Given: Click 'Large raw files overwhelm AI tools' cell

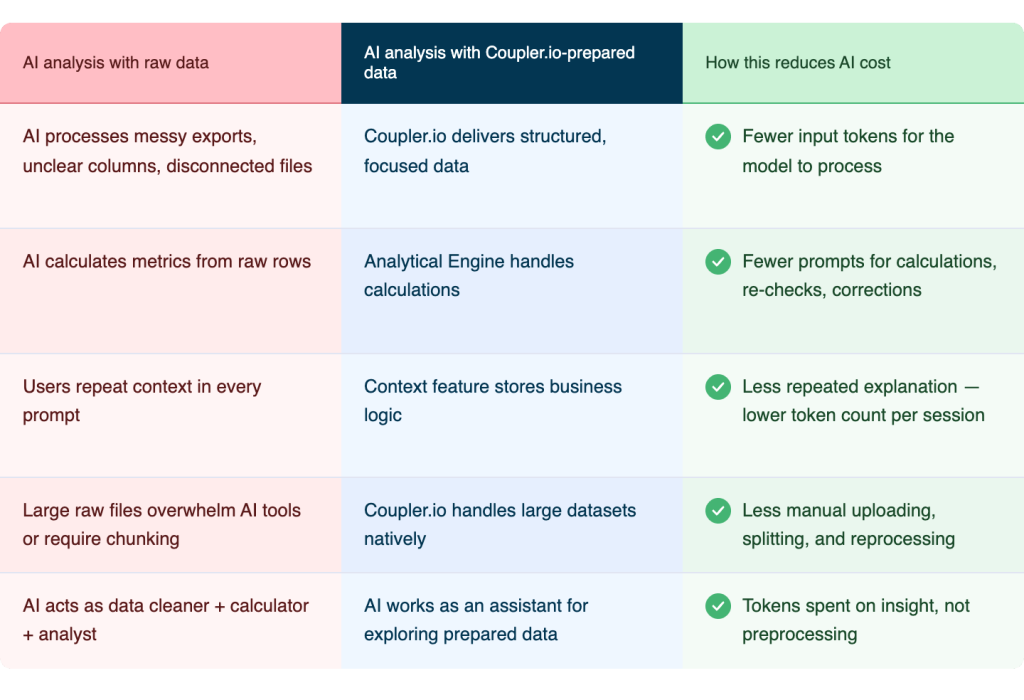Looking at the screenshot, I should [x=170, y=525].
